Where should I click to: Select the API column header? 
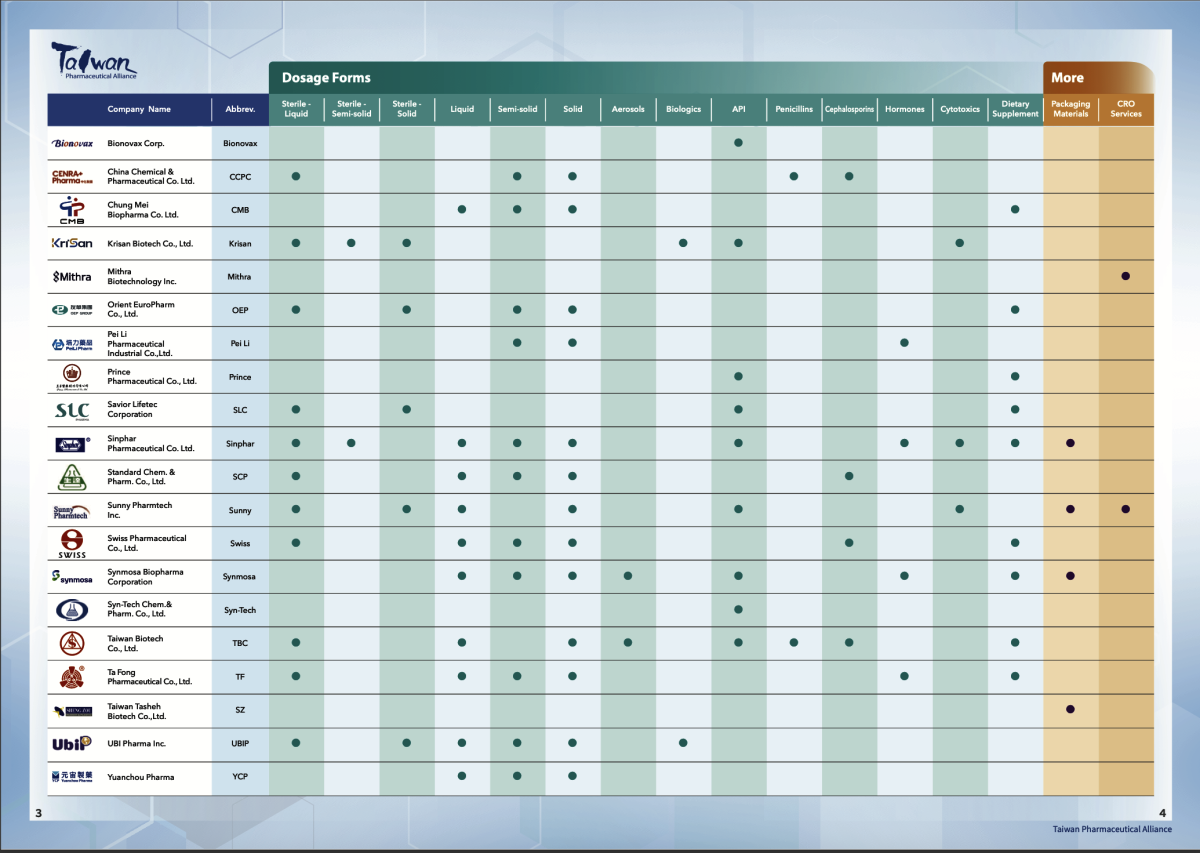(x=738, y=109)
